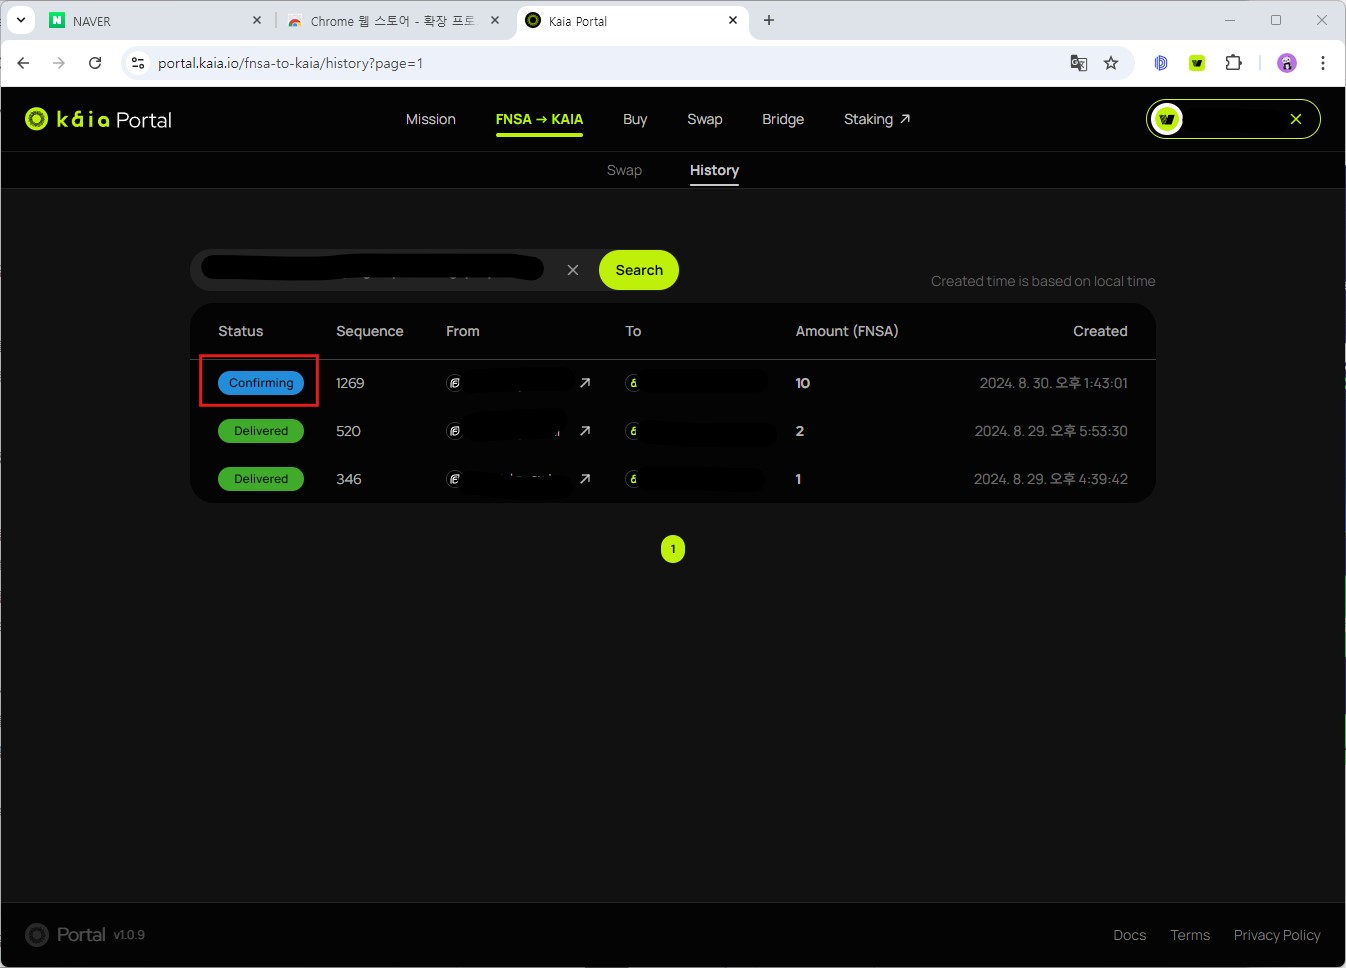Switch to the Chrome Web Store tab
The image size is (1346, 968).
[x=392, y=21]
